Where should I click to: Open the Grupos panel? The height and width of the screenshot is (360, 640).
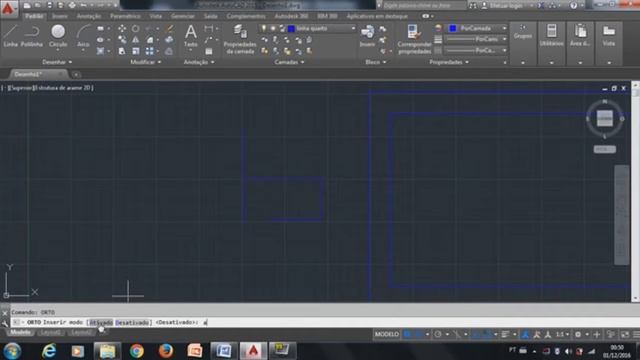523,43
